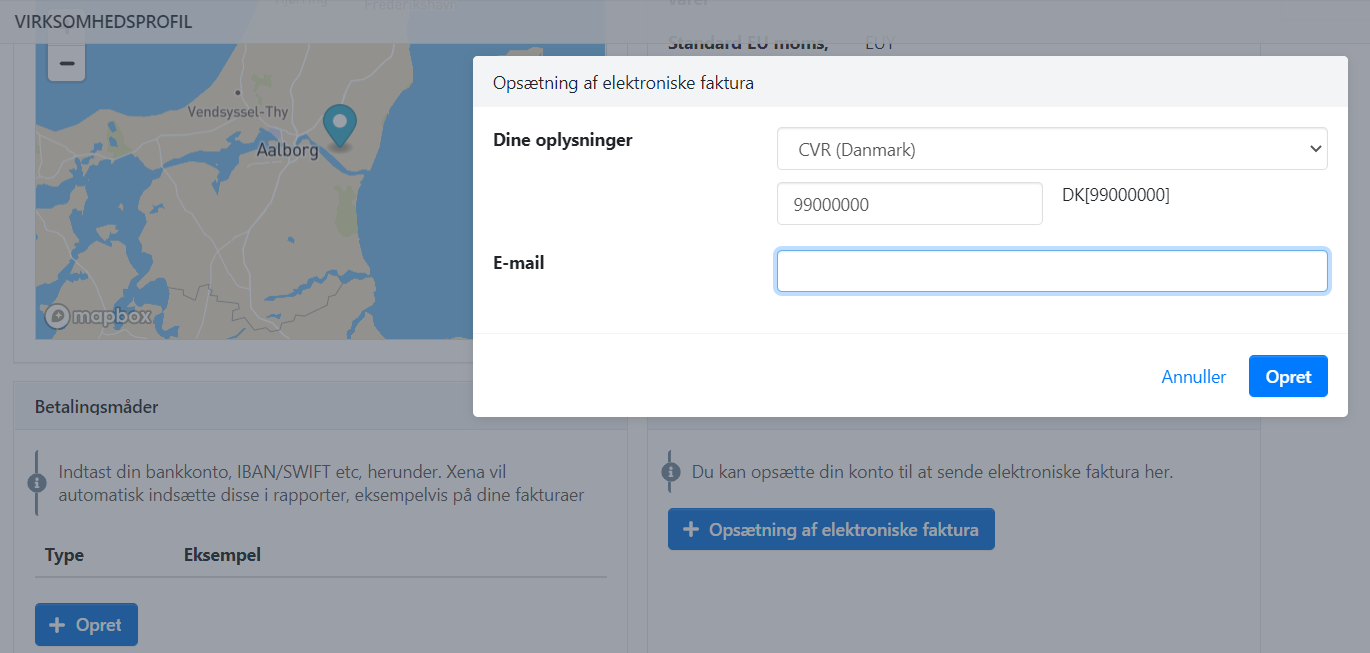
Task: Click plus icon on payment method Opret button
Action: [x=57, y=625]
